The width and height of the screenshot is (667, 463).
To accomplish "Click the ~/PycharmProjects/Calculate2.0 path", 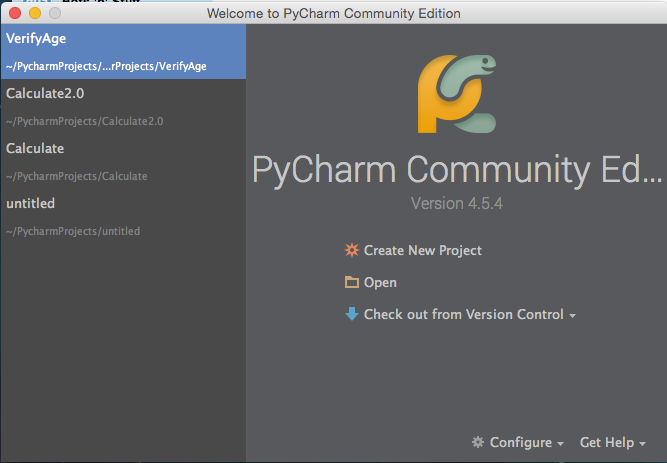I will coord(85,121).
